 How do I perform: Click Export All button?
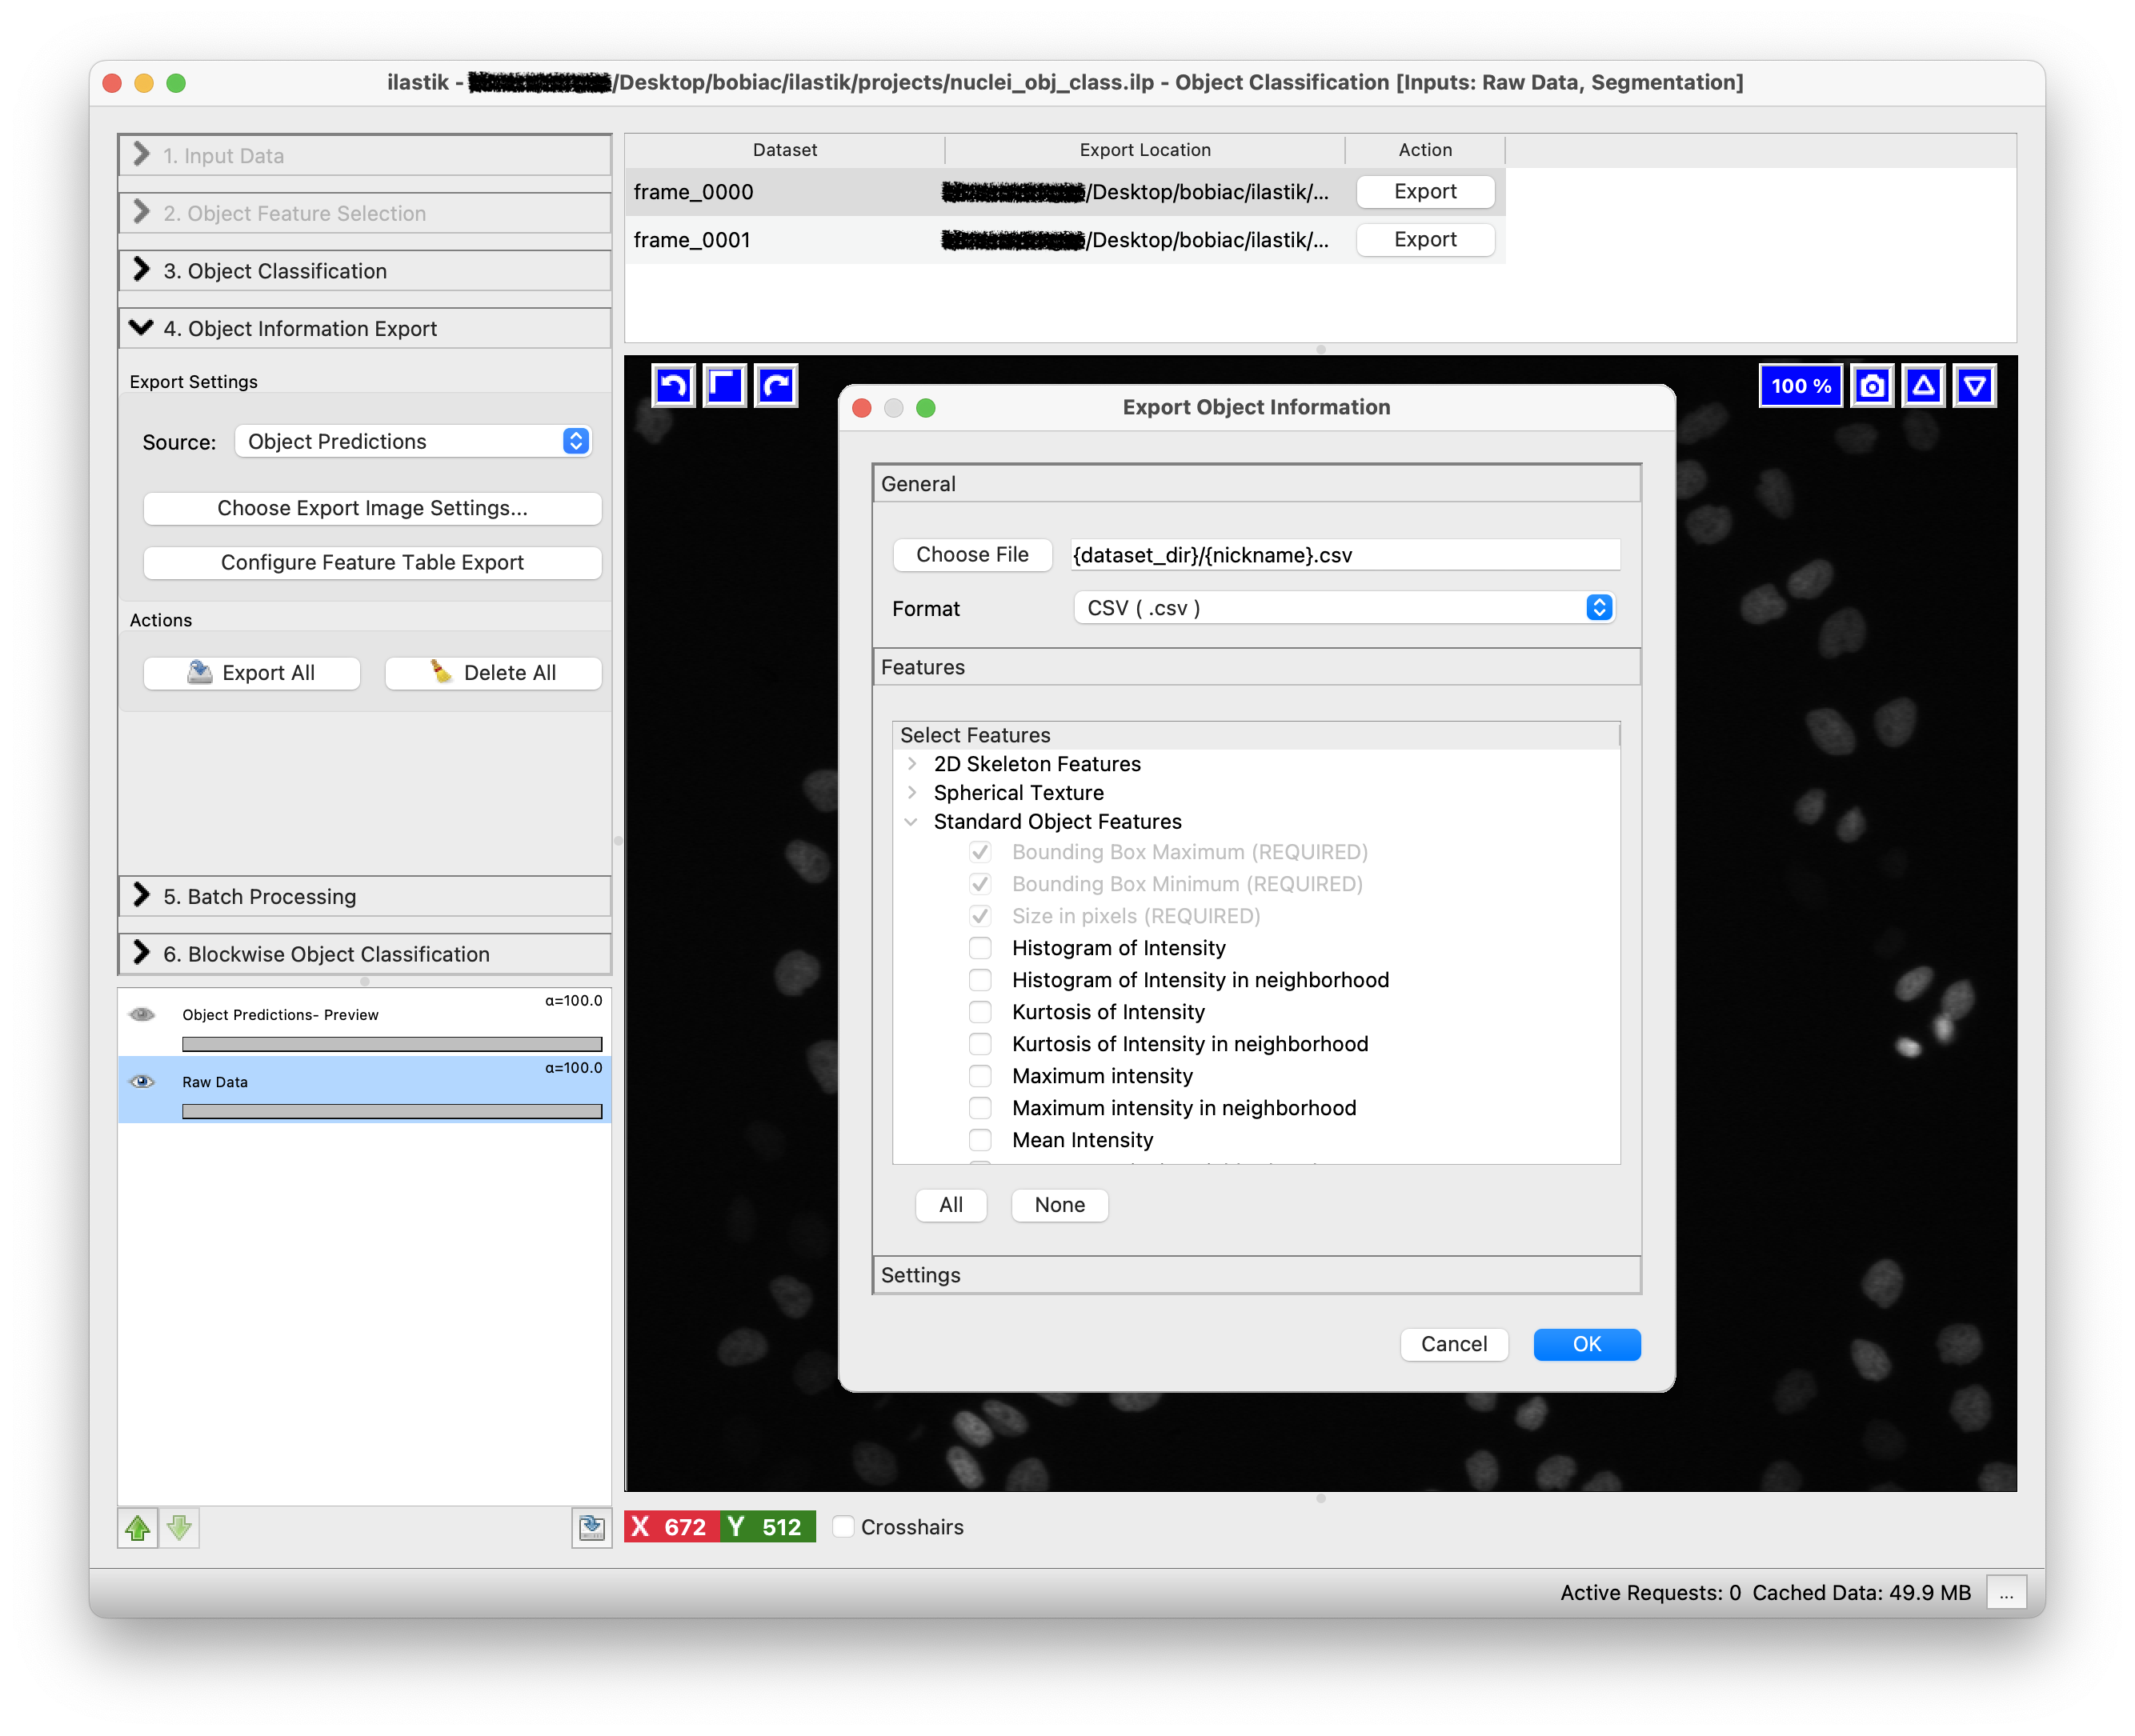(252, 673)
